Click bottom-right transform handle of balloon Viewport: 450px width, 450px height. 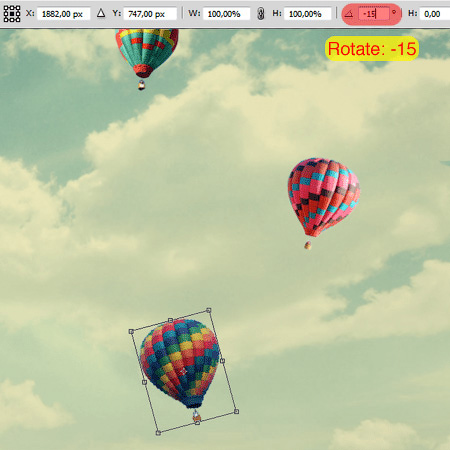click(236, 412)
